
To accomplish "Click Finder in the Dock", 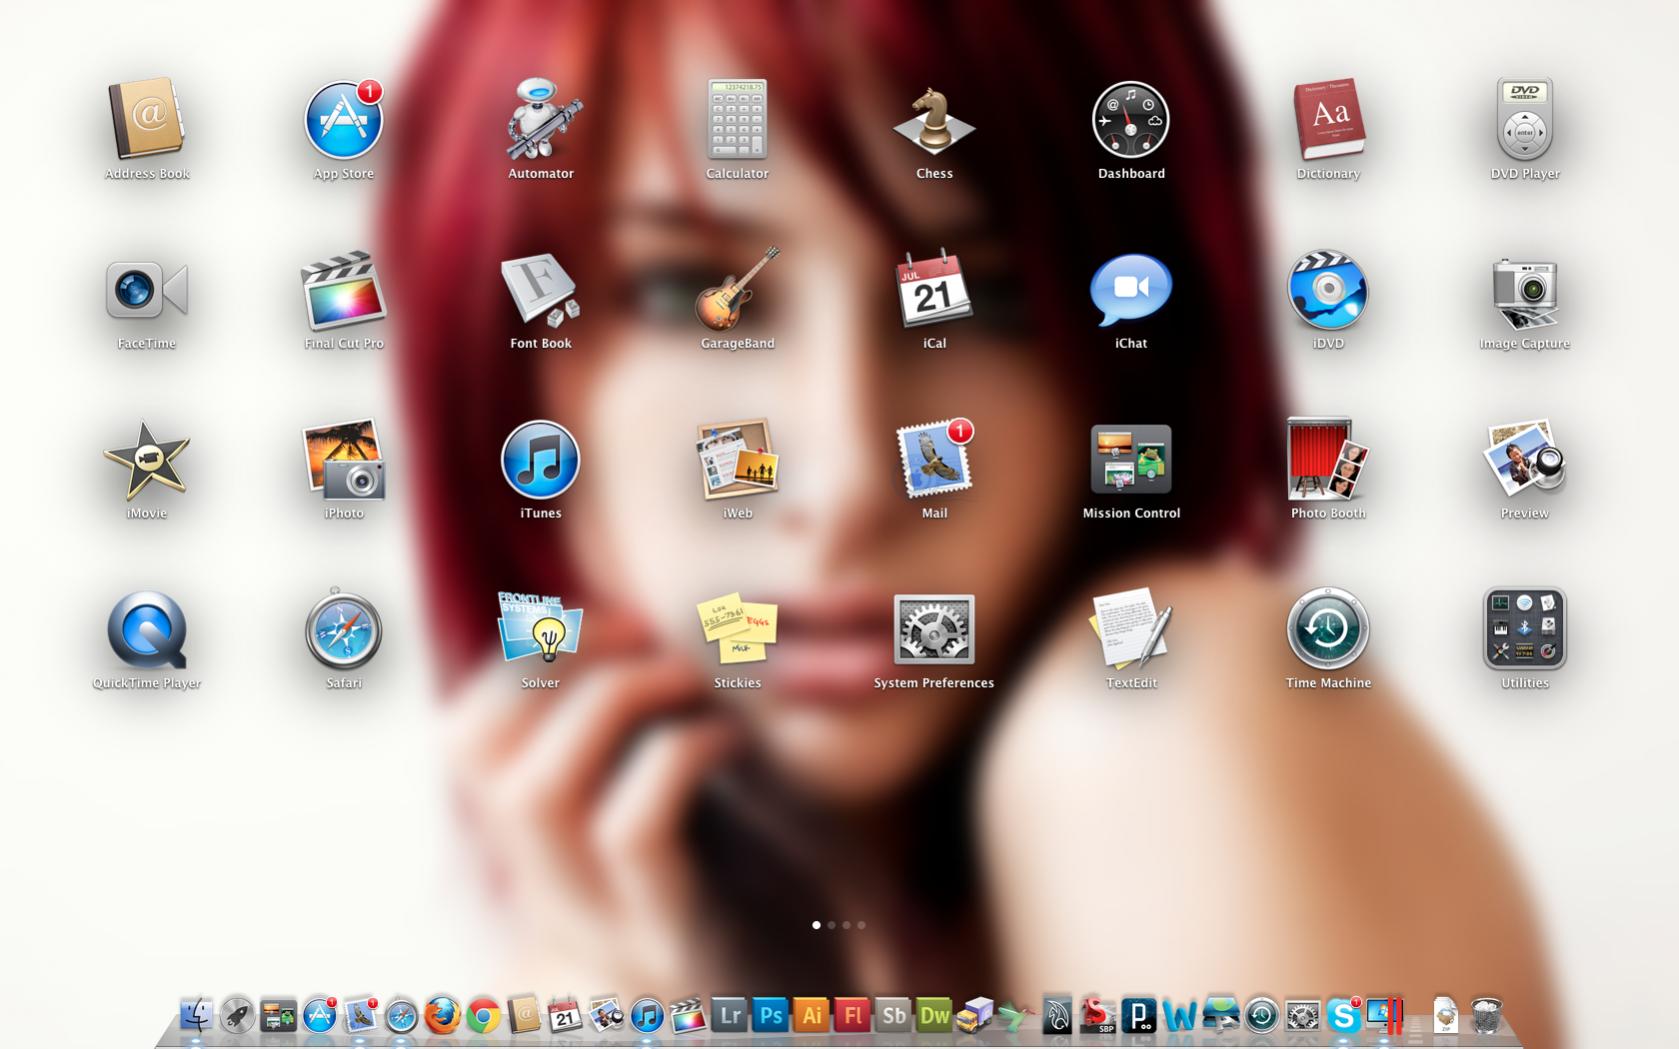I will click(196, 1015).
